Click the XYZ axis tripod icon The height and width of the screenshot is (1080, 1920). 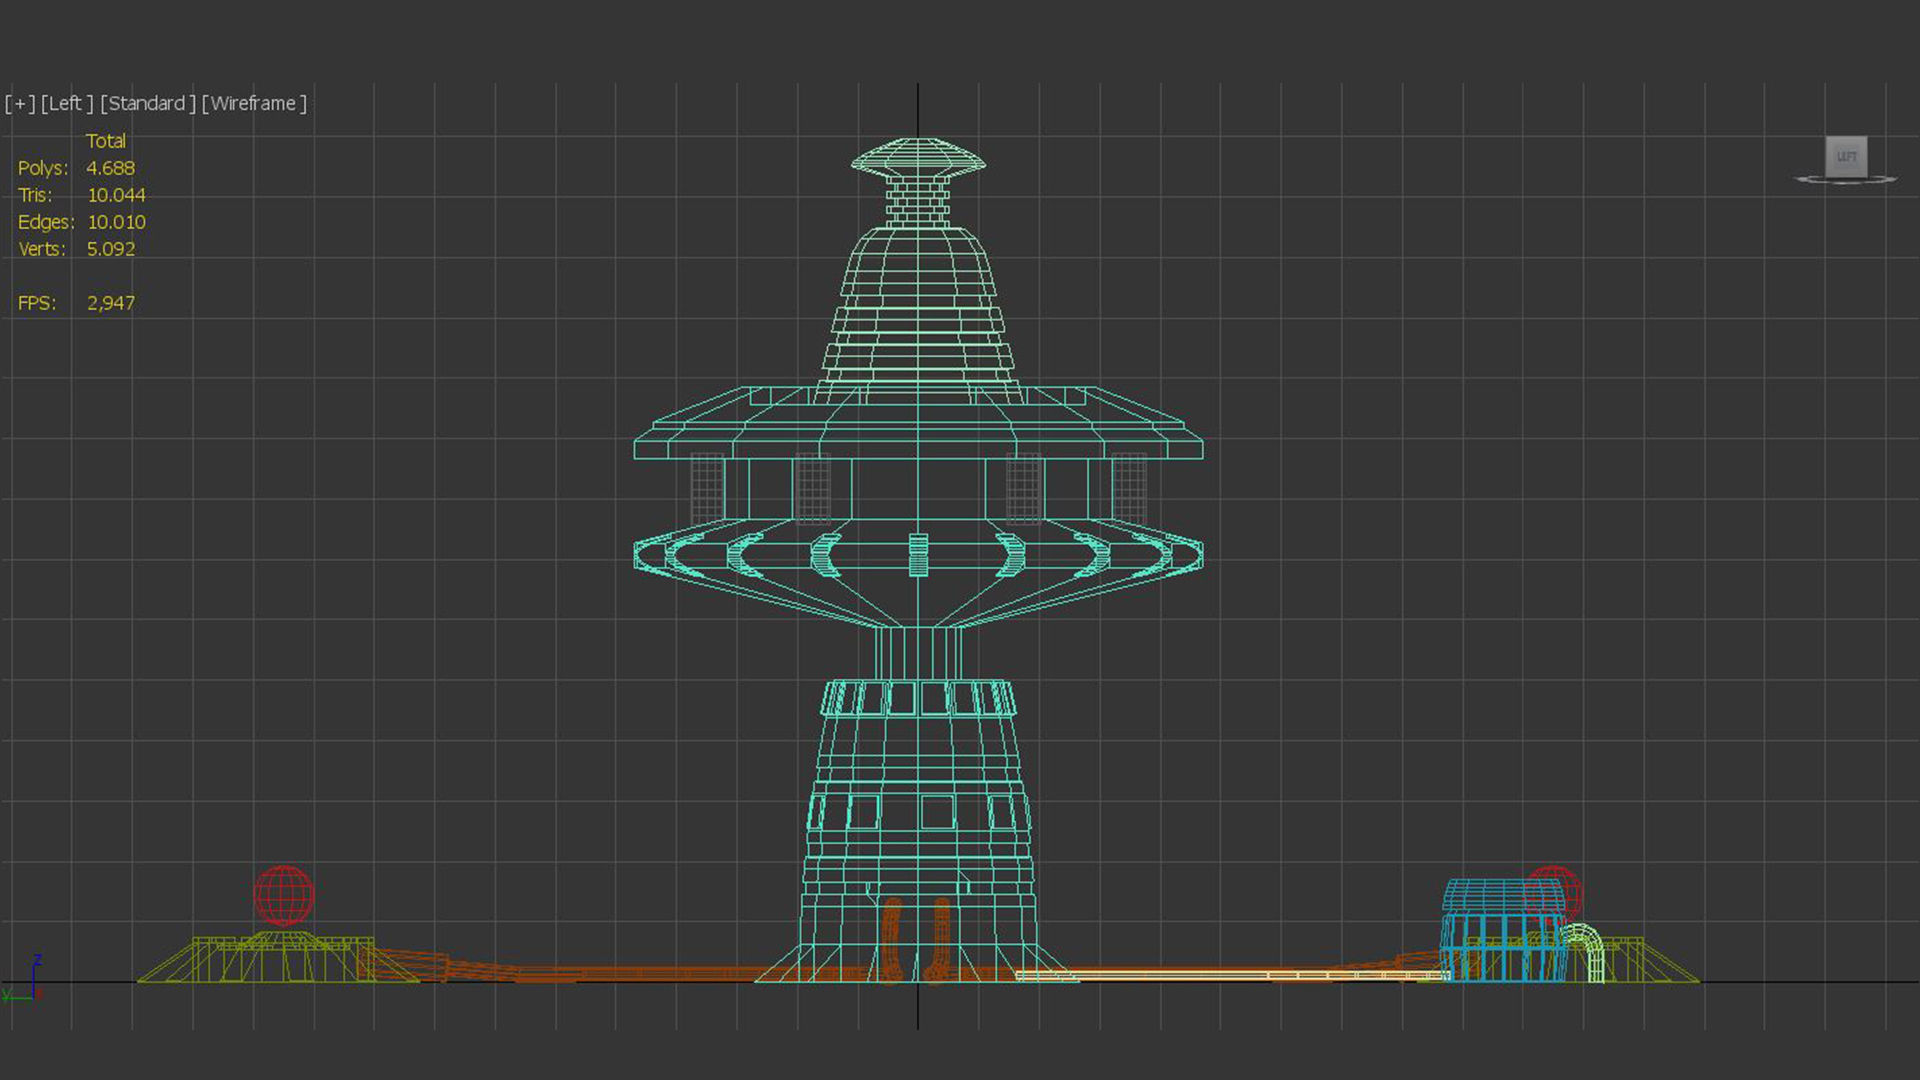(22, 978)
